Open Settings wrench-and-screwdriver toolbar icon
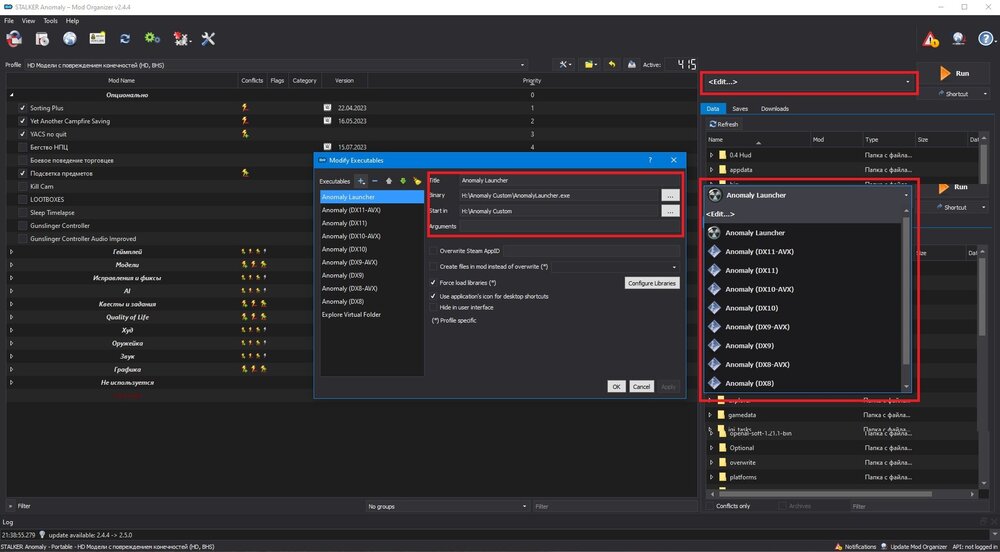Viewport: 1000px width, 552px height. [208, 39]
